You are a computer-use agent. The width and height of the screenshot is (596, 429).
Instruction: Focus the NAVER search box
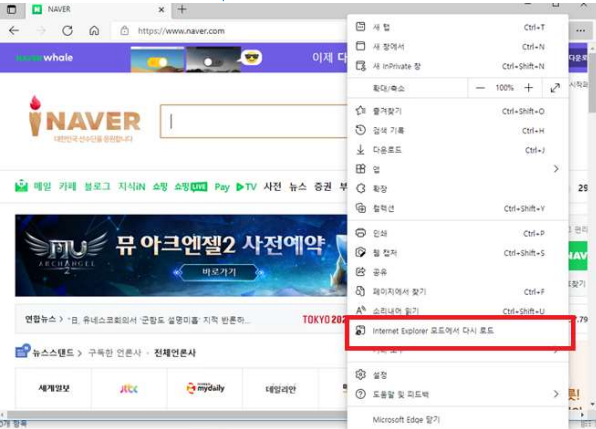coord(254,121)
